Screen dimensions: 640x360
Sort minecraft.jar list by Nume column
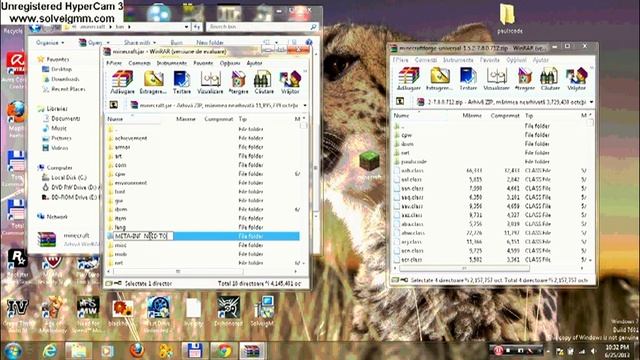coord(115,119)
